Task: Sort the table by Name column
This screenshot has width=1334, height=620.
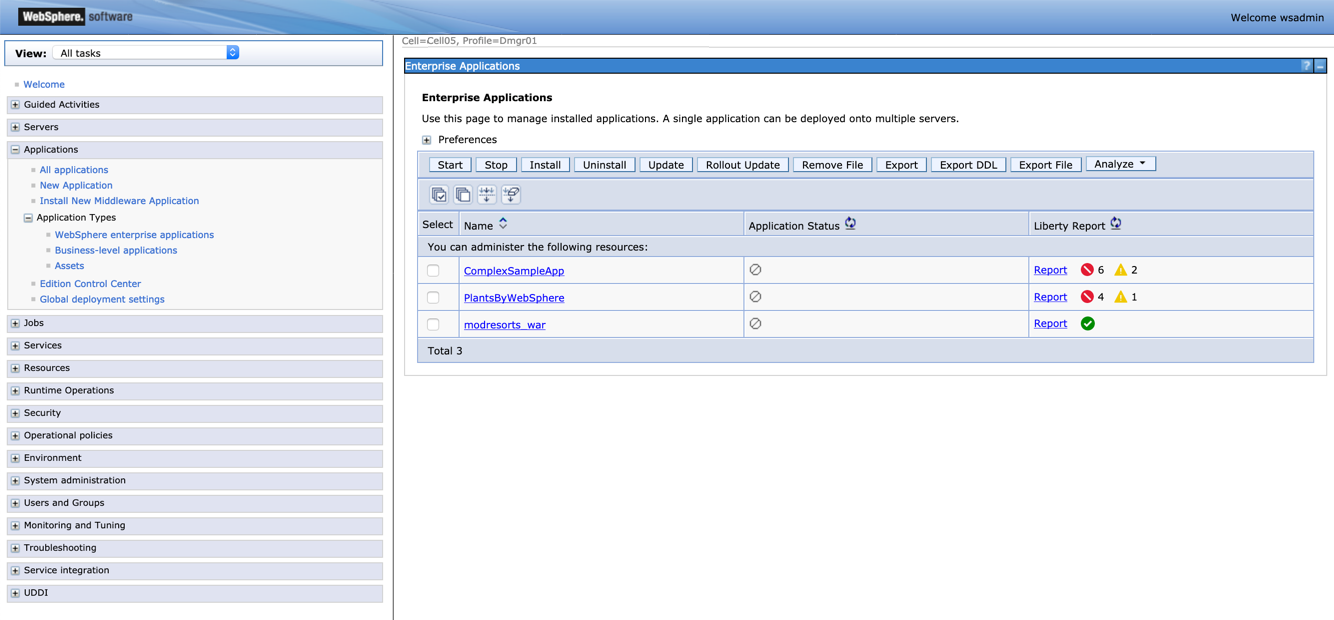Action: coord(503,224)
